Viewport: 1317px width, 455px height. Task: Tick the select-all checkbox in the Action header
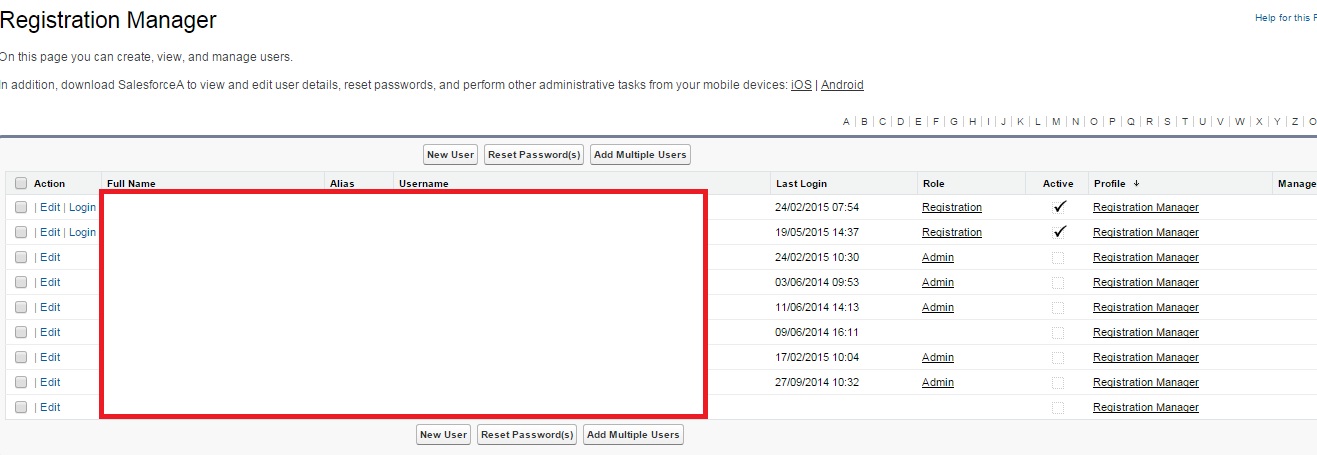pyautogui.click(x=21, y=183)
